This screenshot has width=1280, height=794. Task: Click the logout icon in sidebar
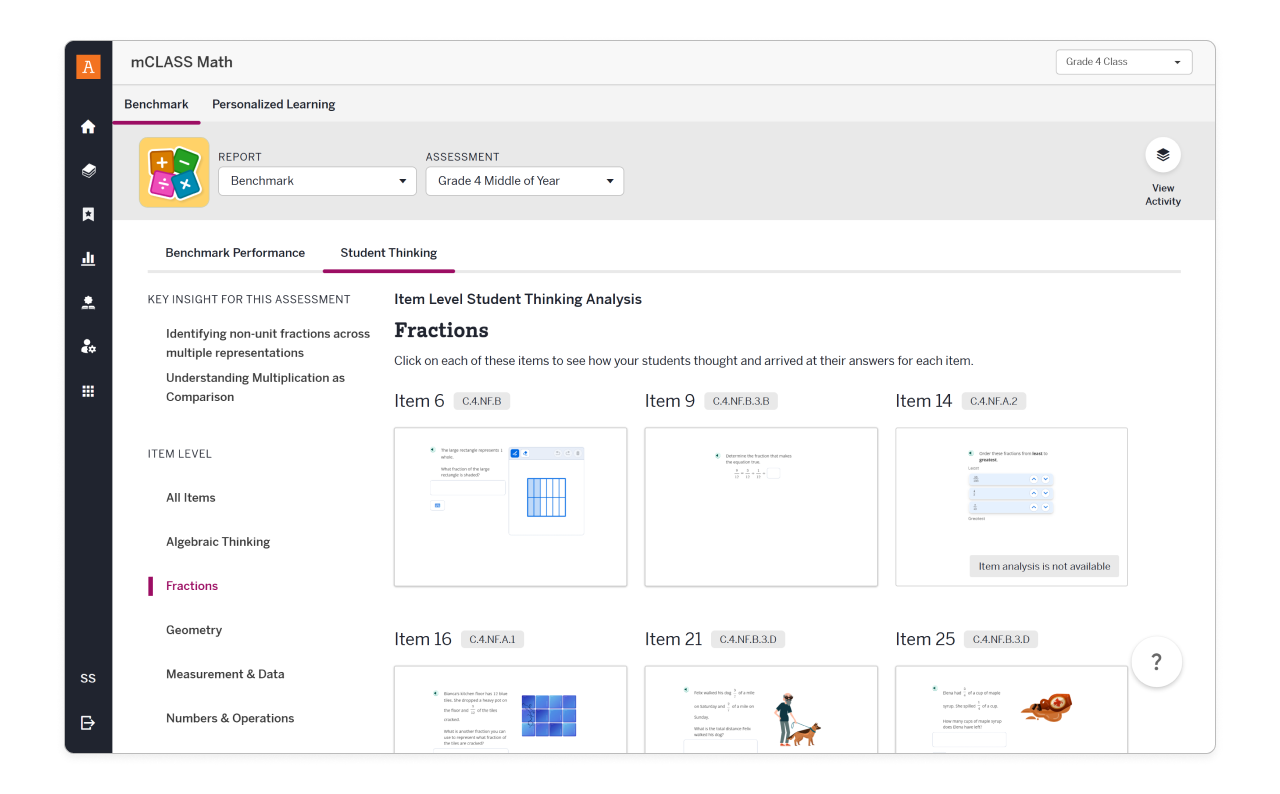88,722
